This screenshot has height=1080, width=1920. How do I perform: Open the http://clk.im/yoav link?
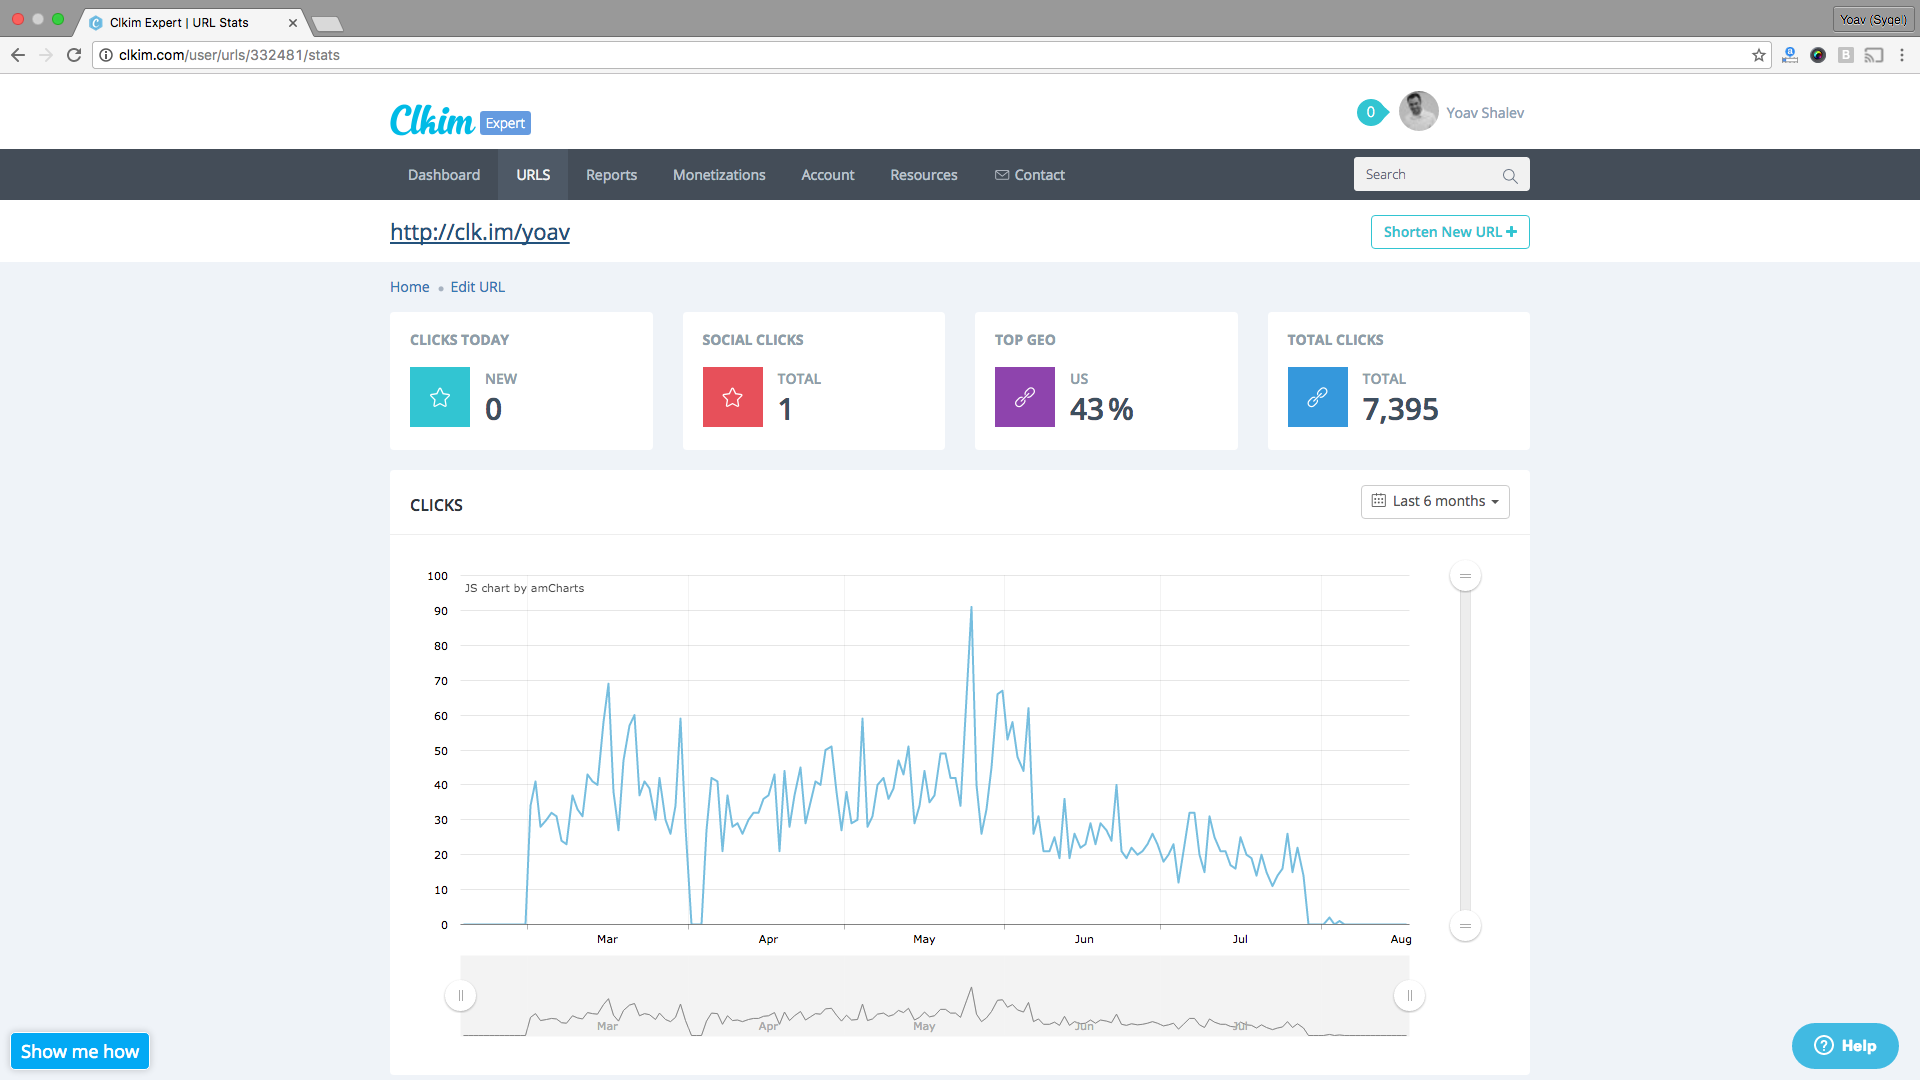480,232
